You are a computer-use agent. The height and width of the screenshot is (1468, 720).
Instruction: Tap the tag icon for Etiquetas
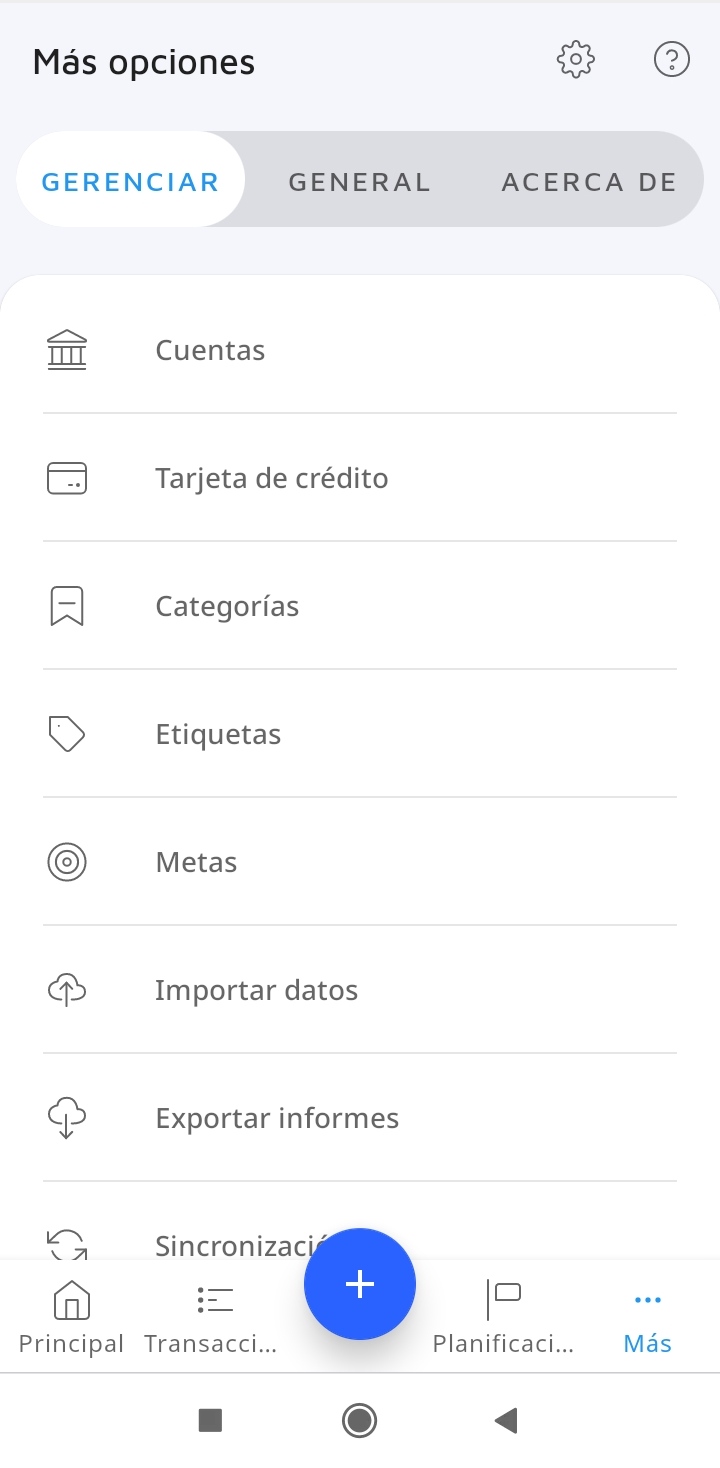67,735
